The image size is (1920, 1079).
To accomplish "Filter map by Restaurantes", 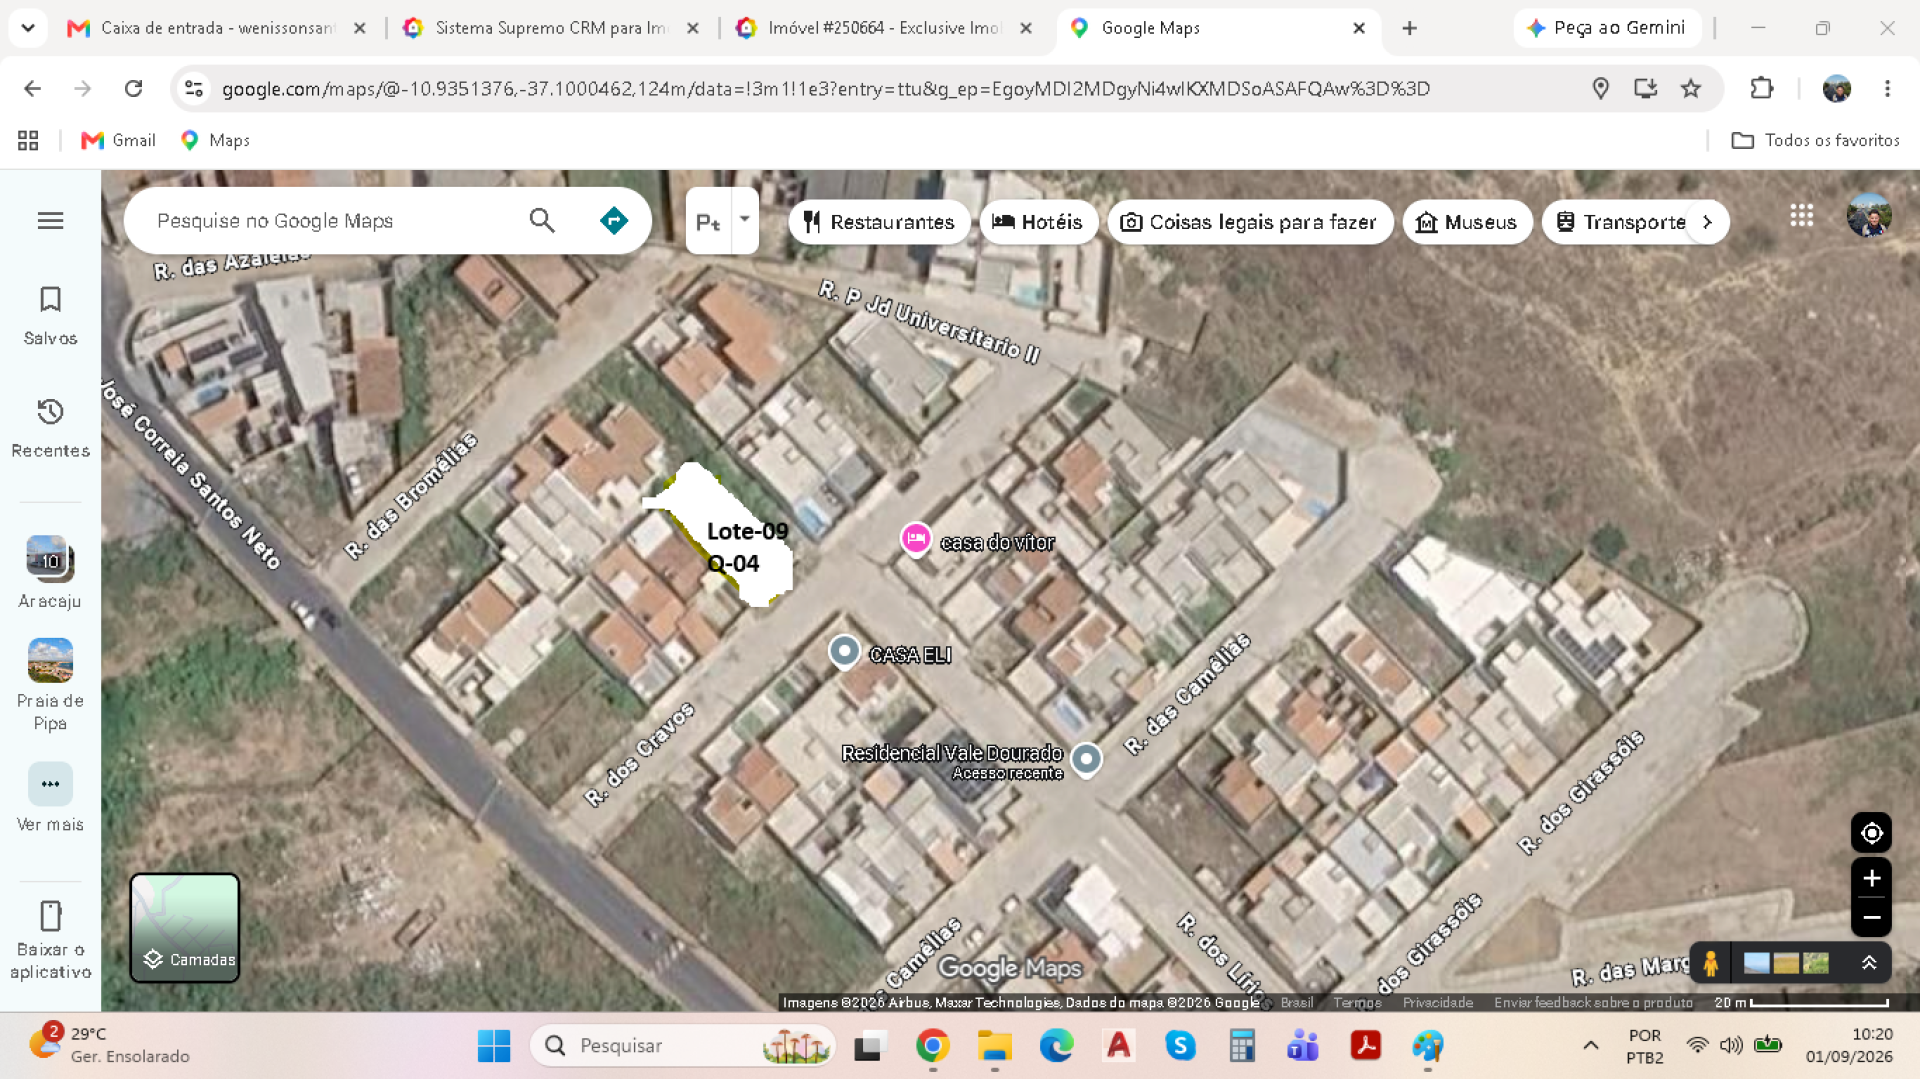I will (879, 222).
